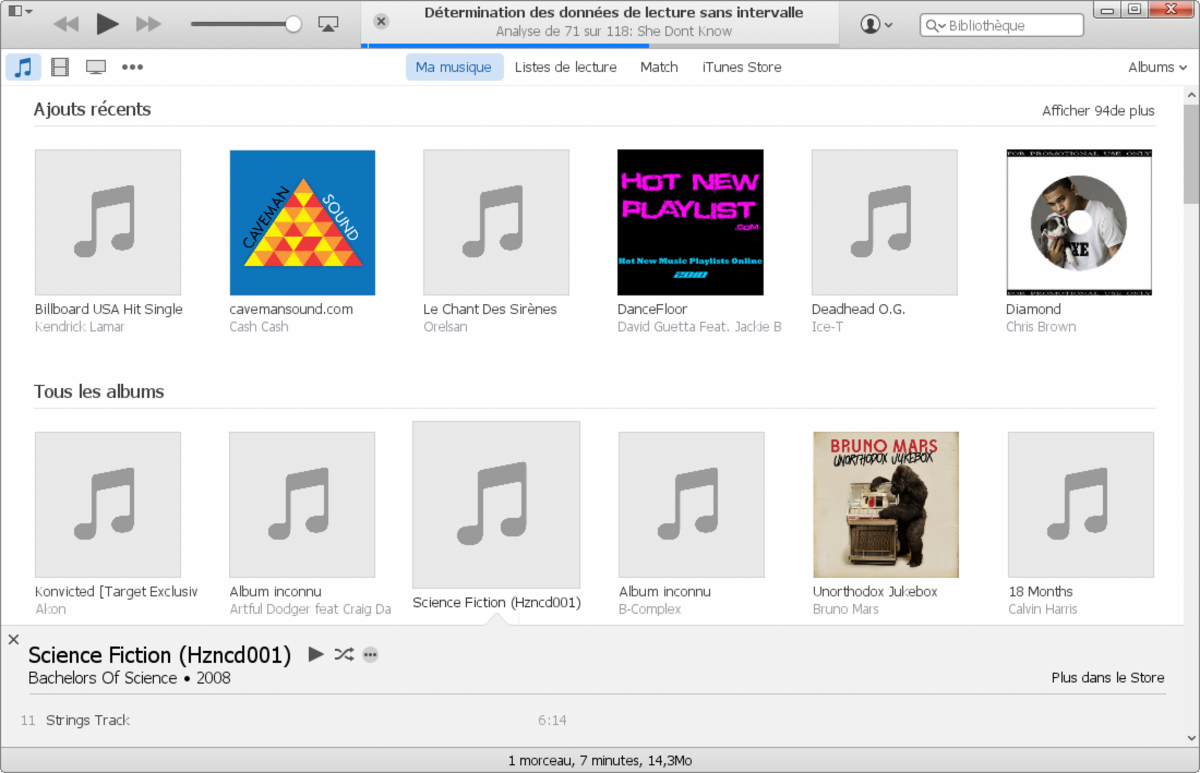1200x773 pixels.
Task: Click the Tous les albums heading
Action: click(x=99, y=391)
